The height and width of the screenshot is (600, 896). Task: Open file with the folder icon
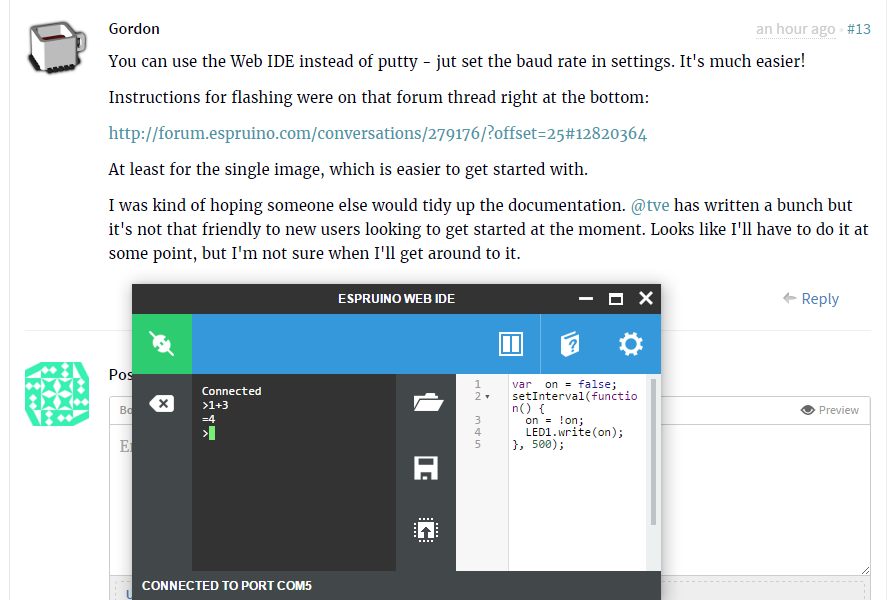pyautogui.click(x=428, y=402)
